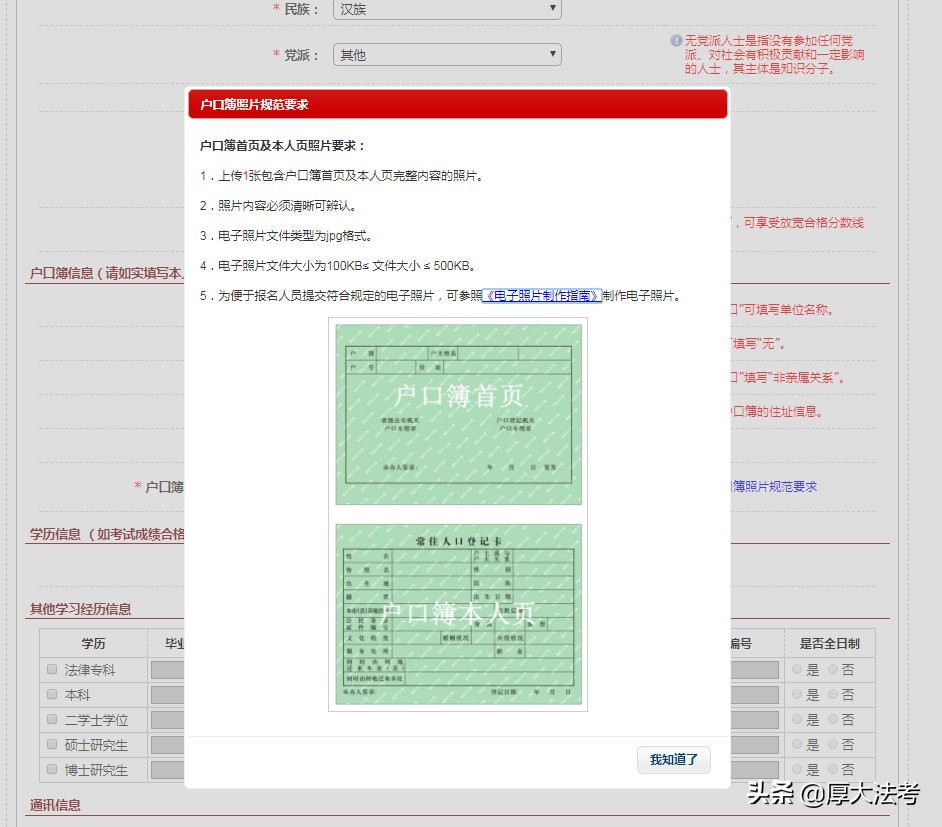Check the 法律专科 education checkbox

pyautogui.click(x=51, y=670)
